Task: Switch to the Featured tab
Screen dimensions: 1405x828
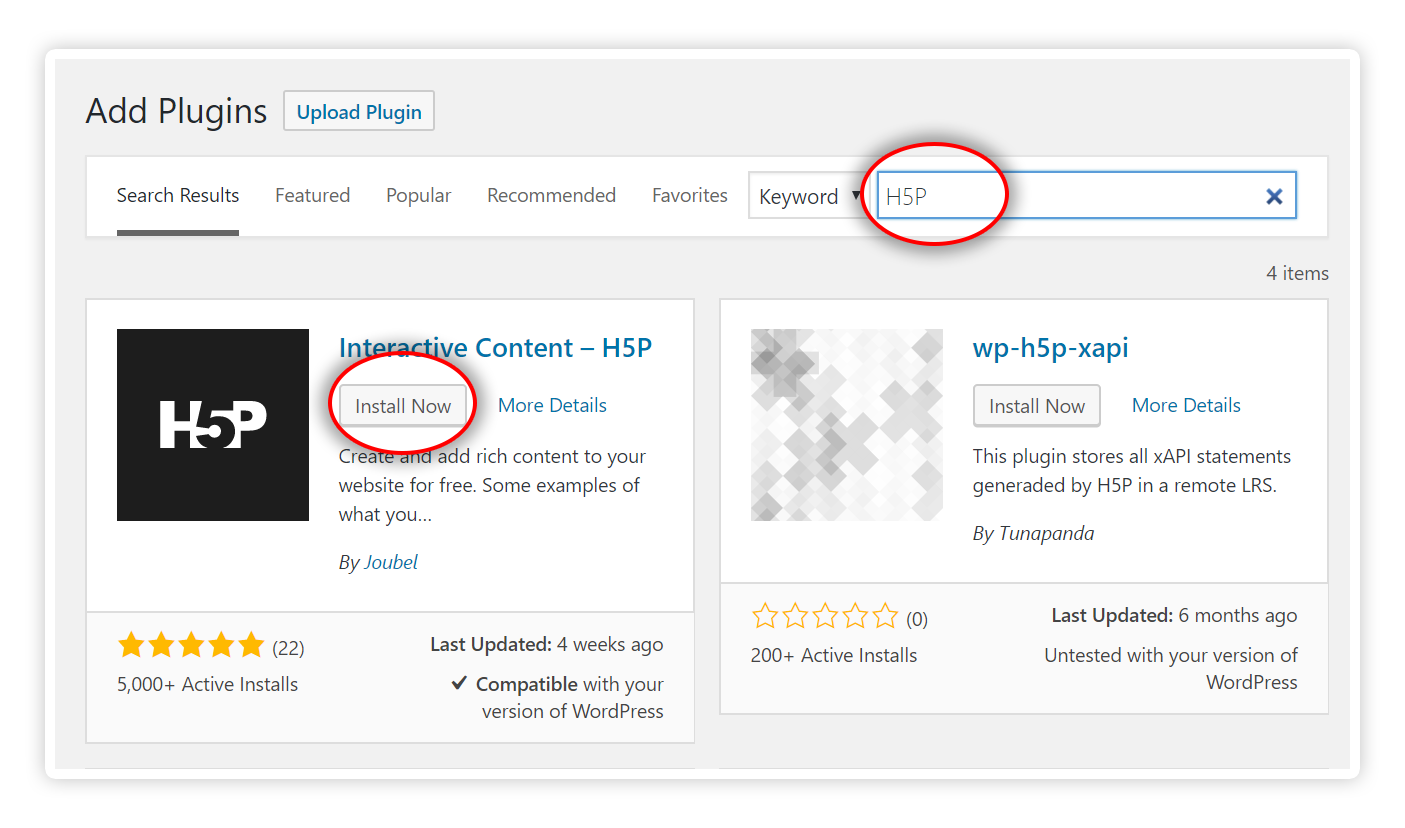Action: (x=312, y=196)
